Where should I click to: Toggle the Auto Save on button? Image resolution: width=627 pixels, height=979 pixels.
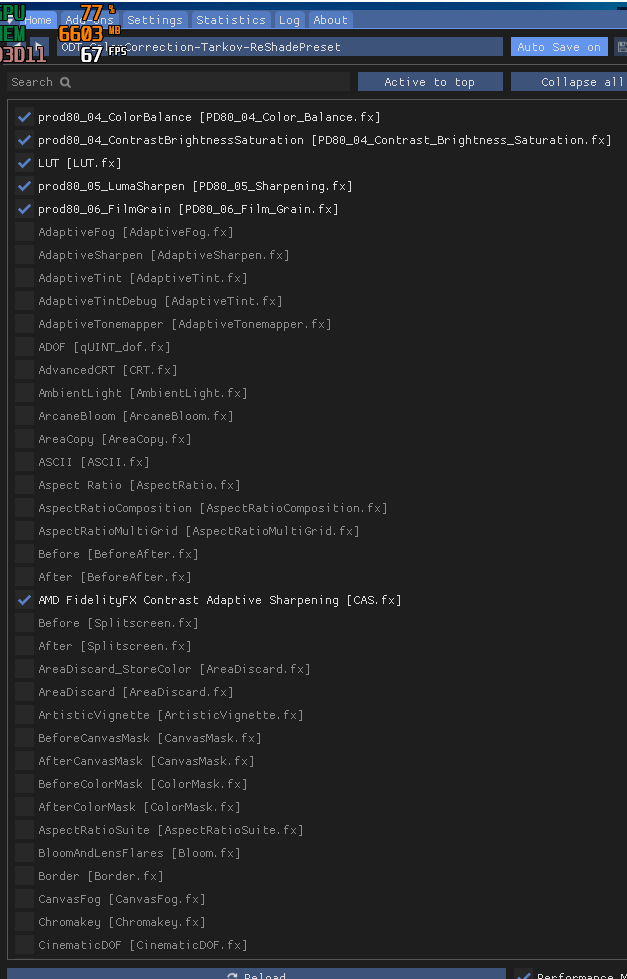click(x=559, y=47)
